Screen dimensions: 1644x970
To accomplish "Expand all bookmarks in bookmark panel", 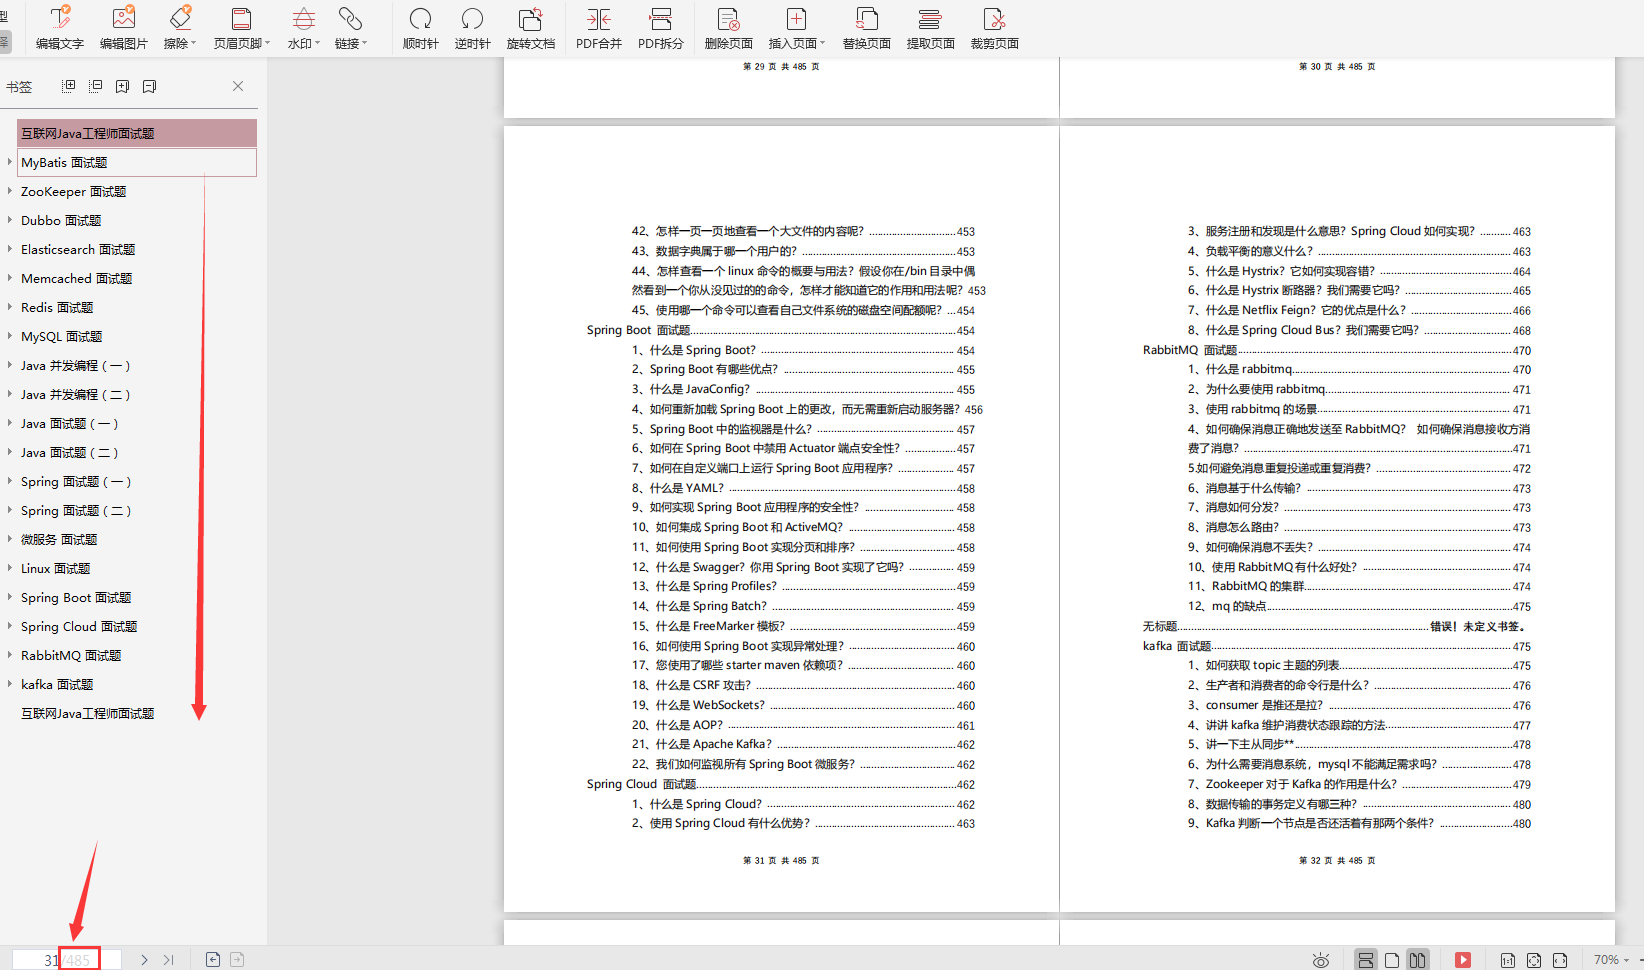I will click(69, 86).
